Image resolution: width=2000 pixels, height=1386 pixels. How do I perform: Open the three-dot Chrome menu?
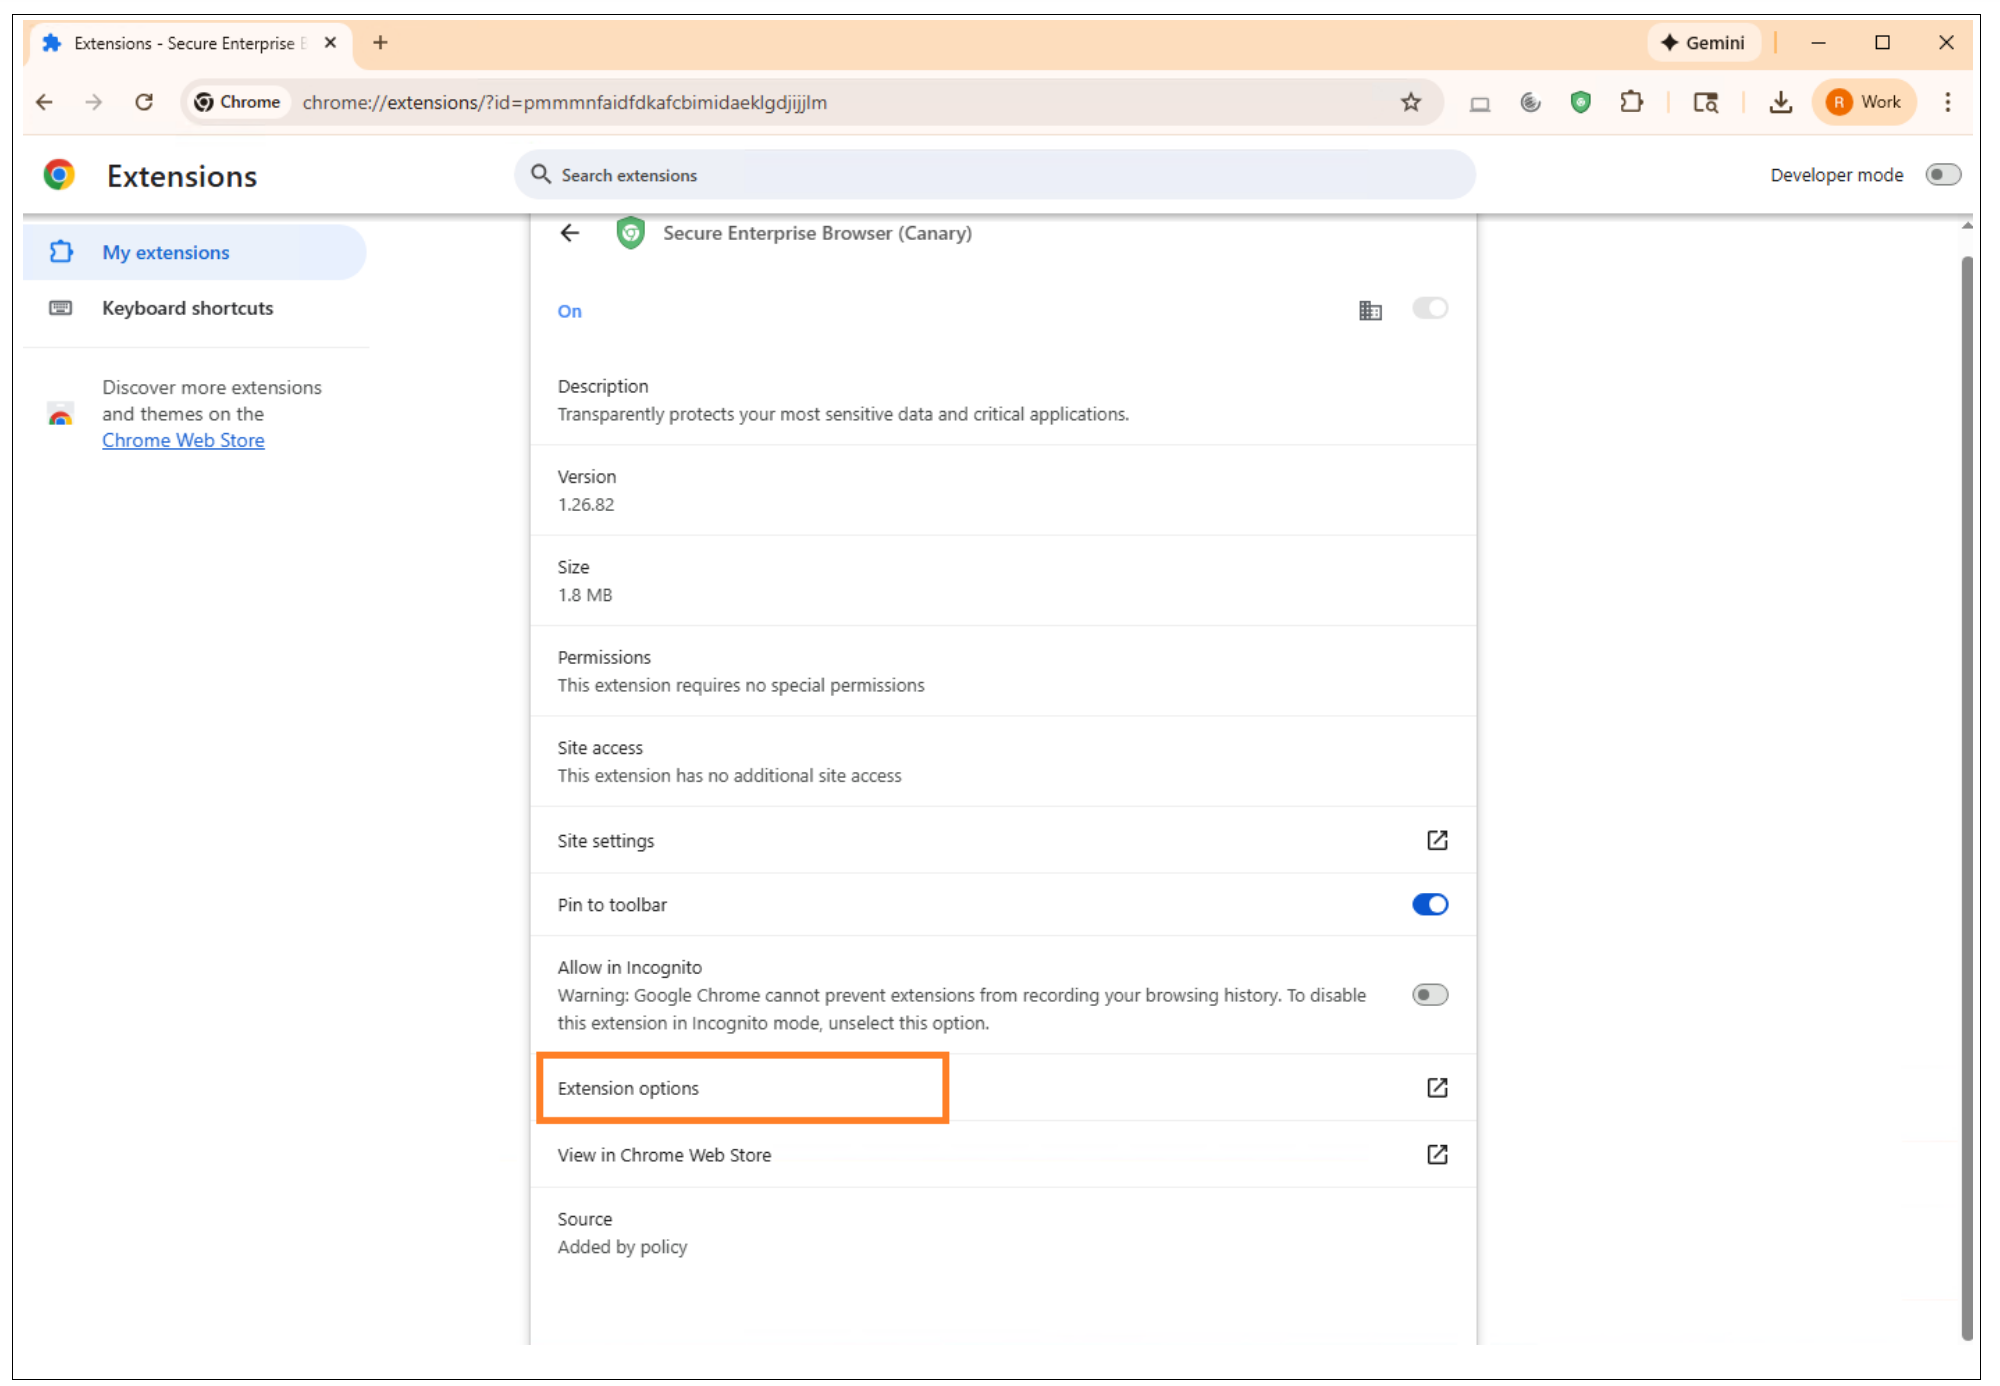coord(1947,101)
